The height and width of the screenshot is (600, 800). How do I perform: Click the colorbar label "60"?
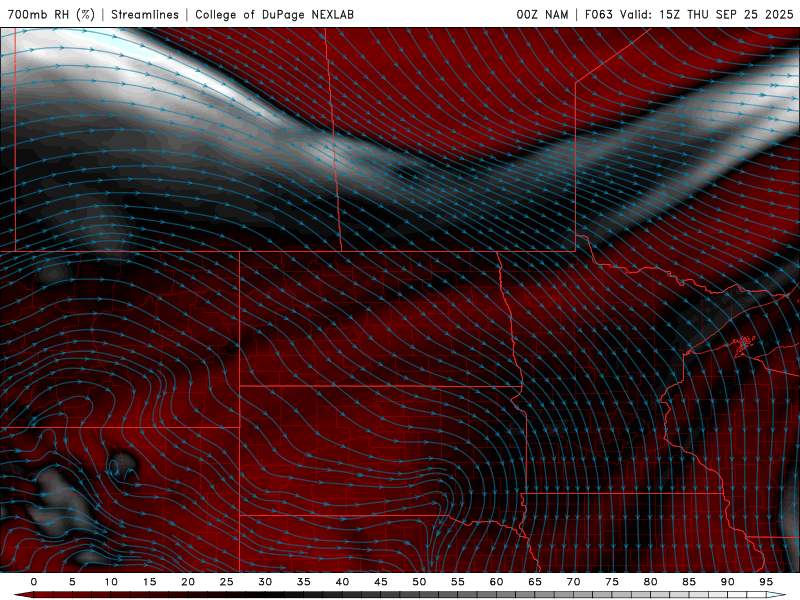tap(496, 582)
